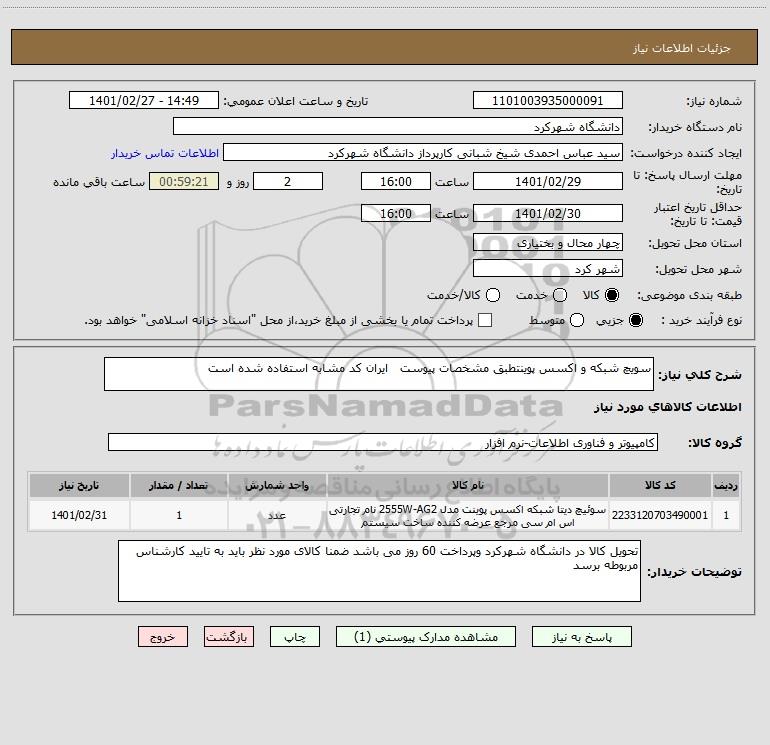Toggle the اسناد خزانه اسلامی payment checkbox

485,320
